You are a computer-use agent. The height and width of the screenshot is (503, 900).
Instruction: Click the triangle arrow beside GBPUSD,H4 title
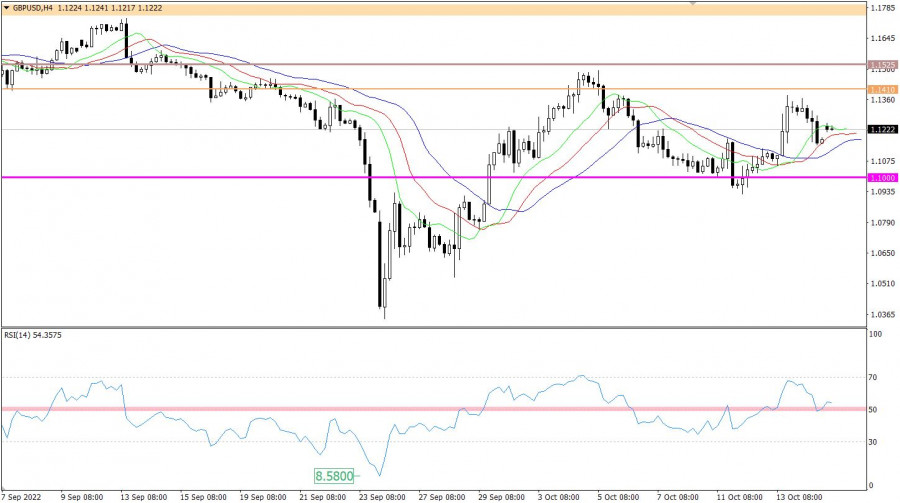5,6
